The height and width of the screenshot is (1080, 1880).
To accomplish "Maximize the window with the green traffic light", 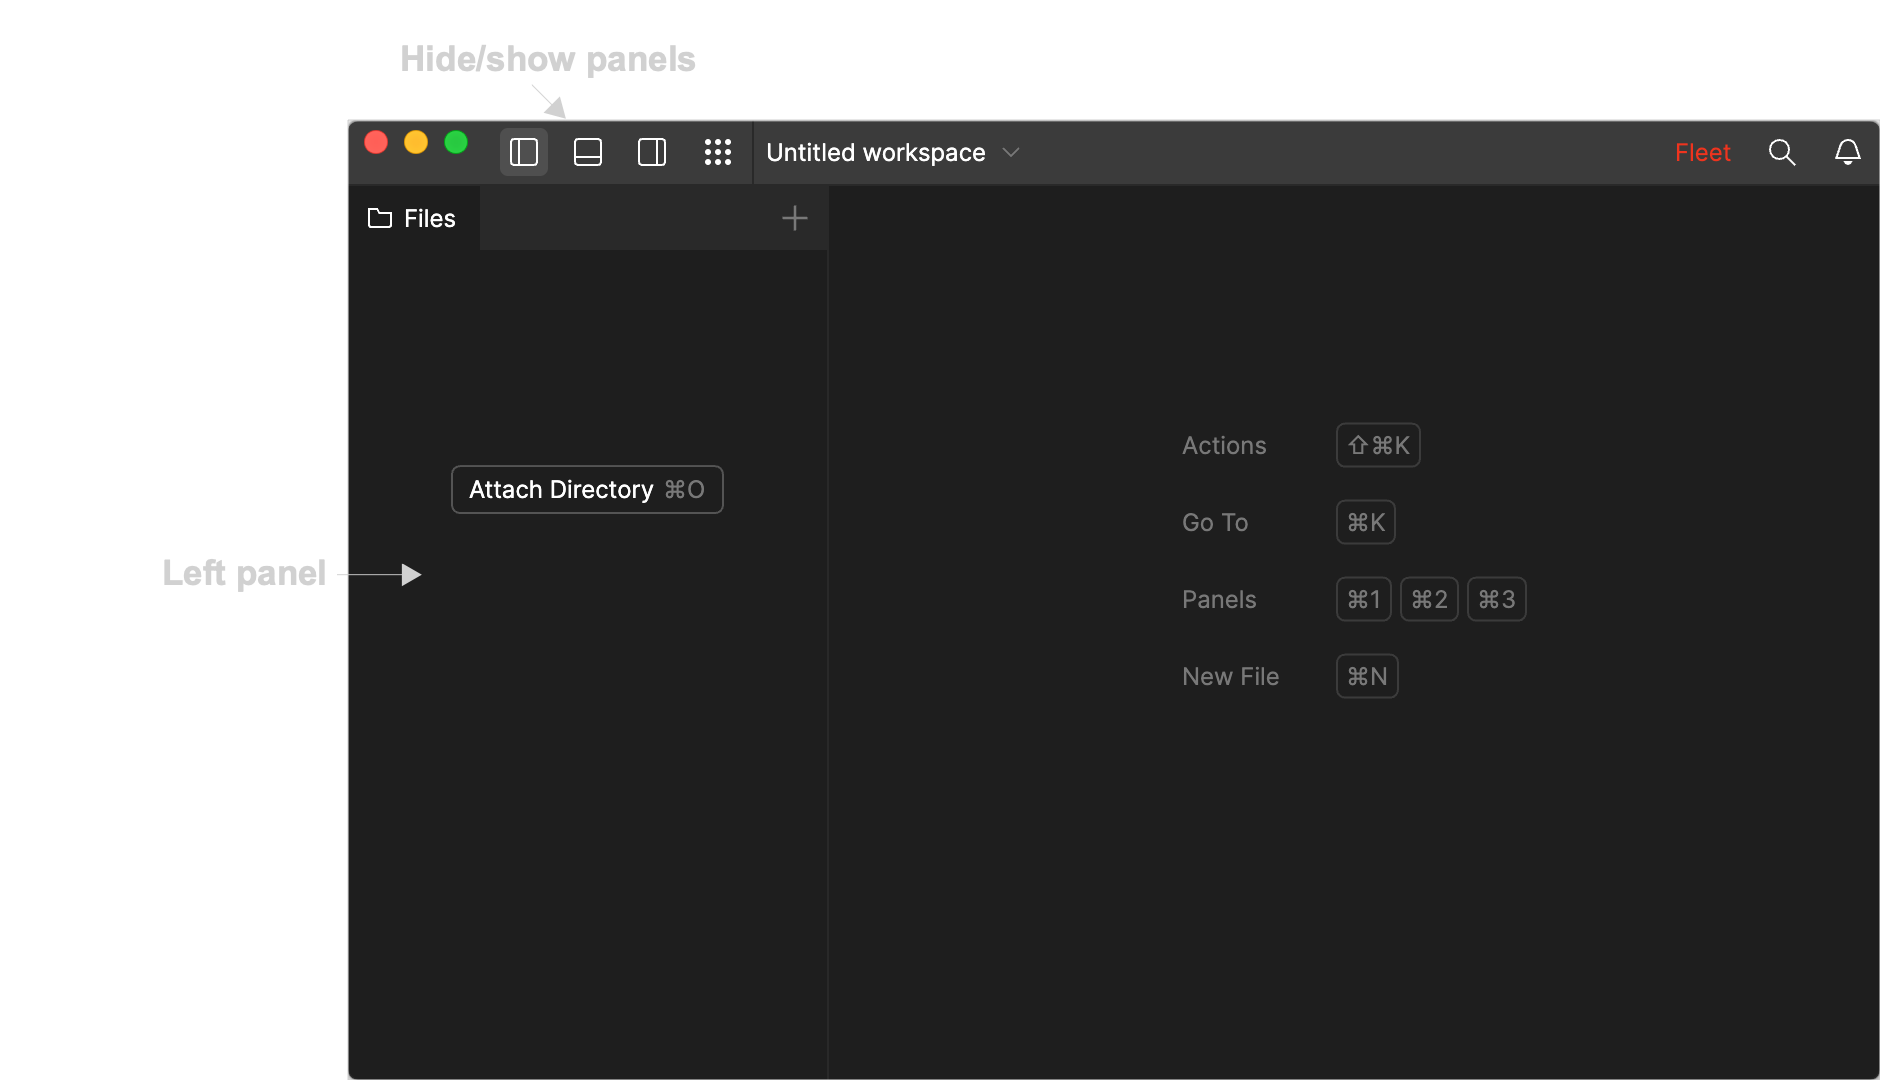I will [456, 142].
